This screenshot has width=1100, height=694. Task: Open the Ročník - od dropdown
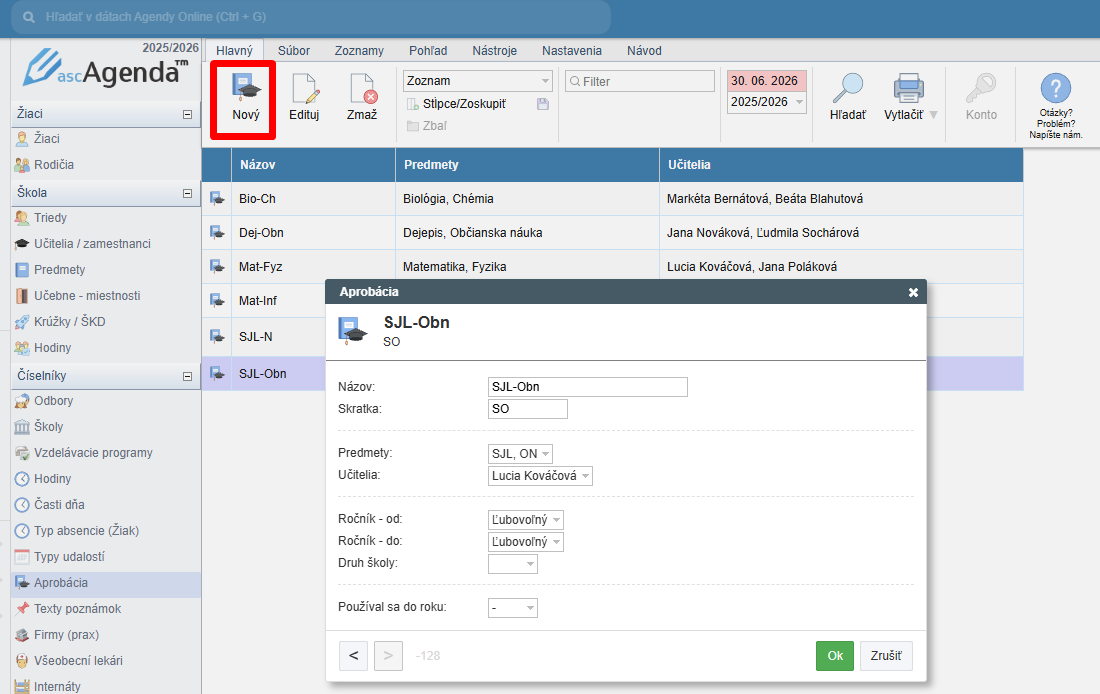coord(525,520)
